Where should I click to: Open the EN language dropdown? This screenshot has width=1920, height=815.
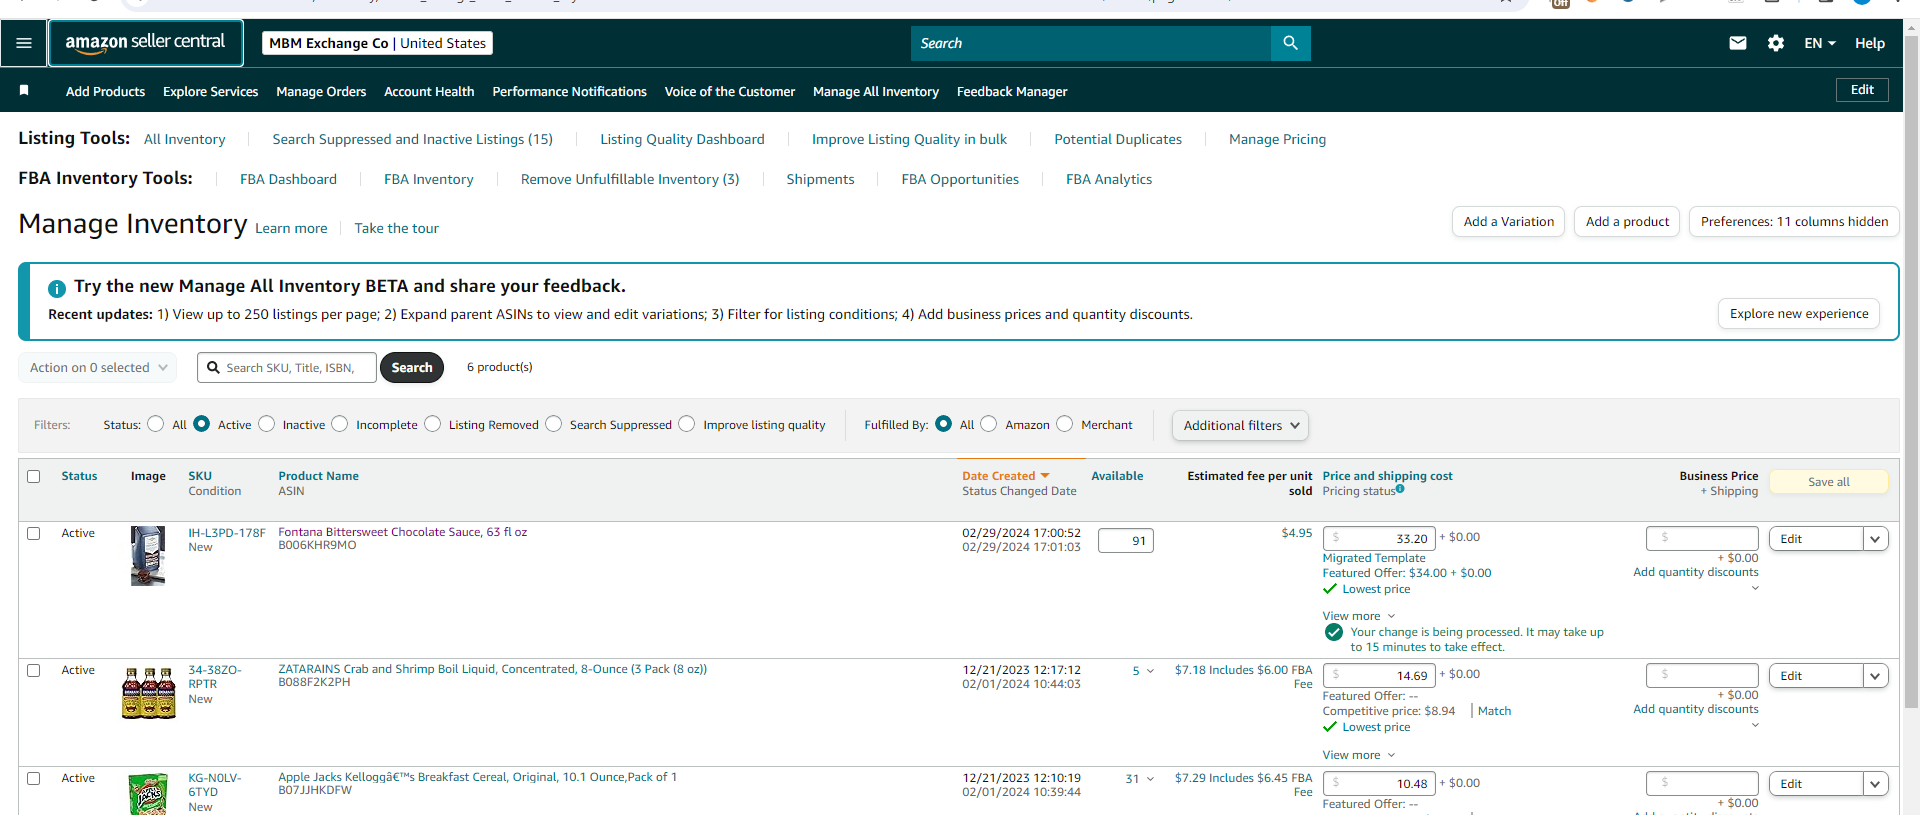(x=1820, y=43)
